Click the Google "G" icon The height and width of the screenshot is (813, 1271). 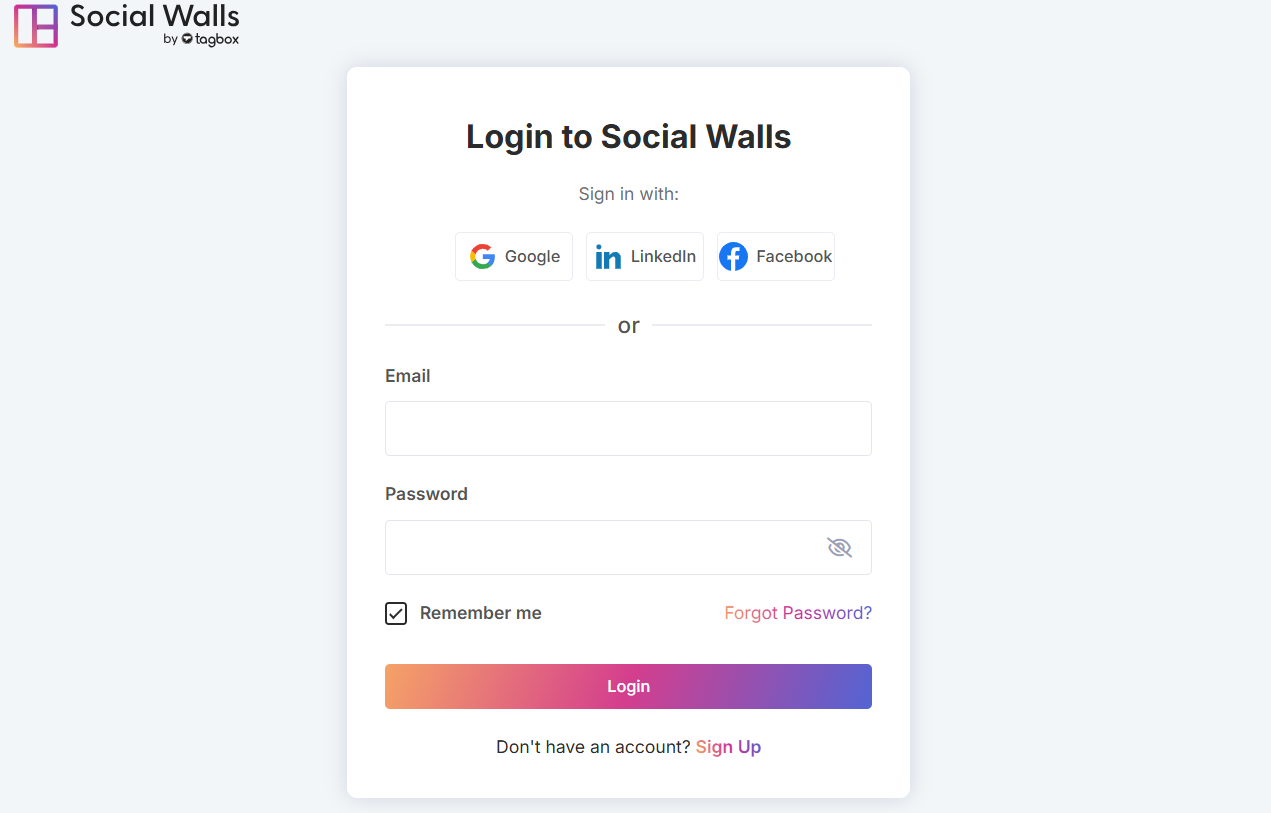point(483,257)
